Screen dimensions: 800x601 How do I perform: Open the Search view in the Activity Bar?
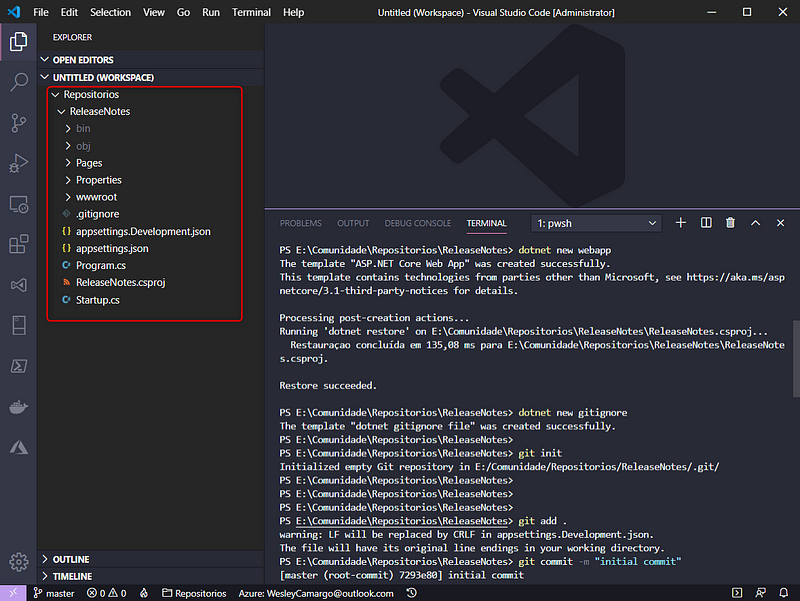pyautogui.click(x=18, y=83)
